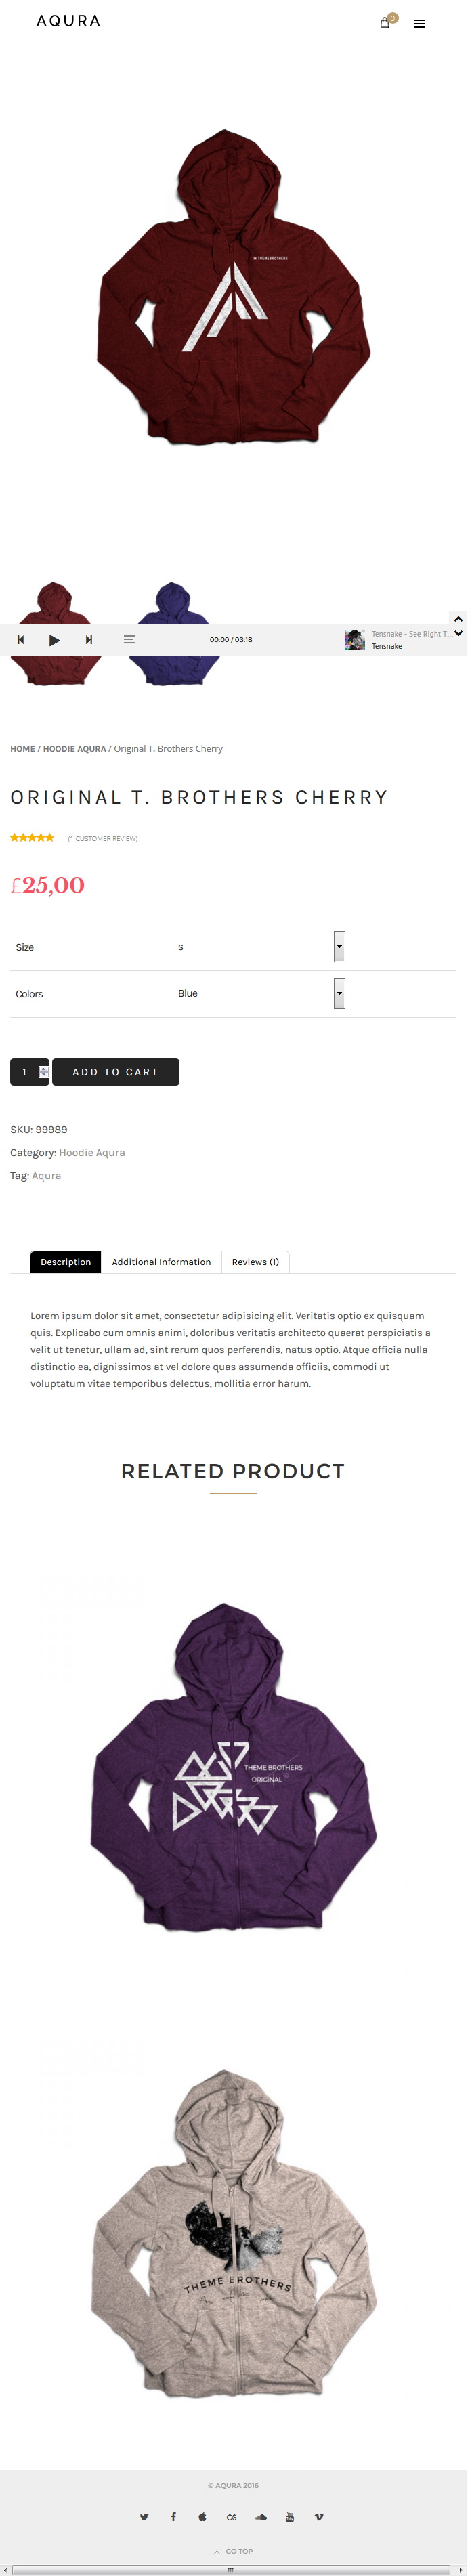
Task: Open the Facebook footer icon
Action: click(x=173, y=2517)
